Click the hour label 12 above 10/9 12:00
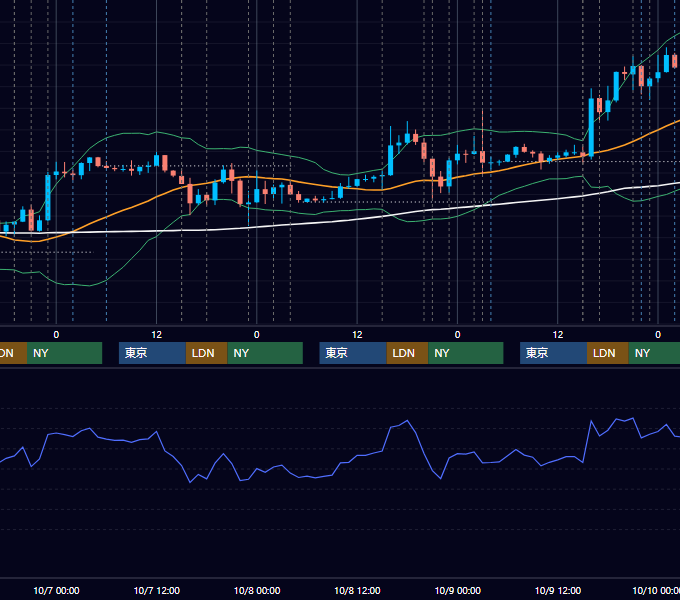Viewport: 680px width, 600px height. (x=558, y=335)
